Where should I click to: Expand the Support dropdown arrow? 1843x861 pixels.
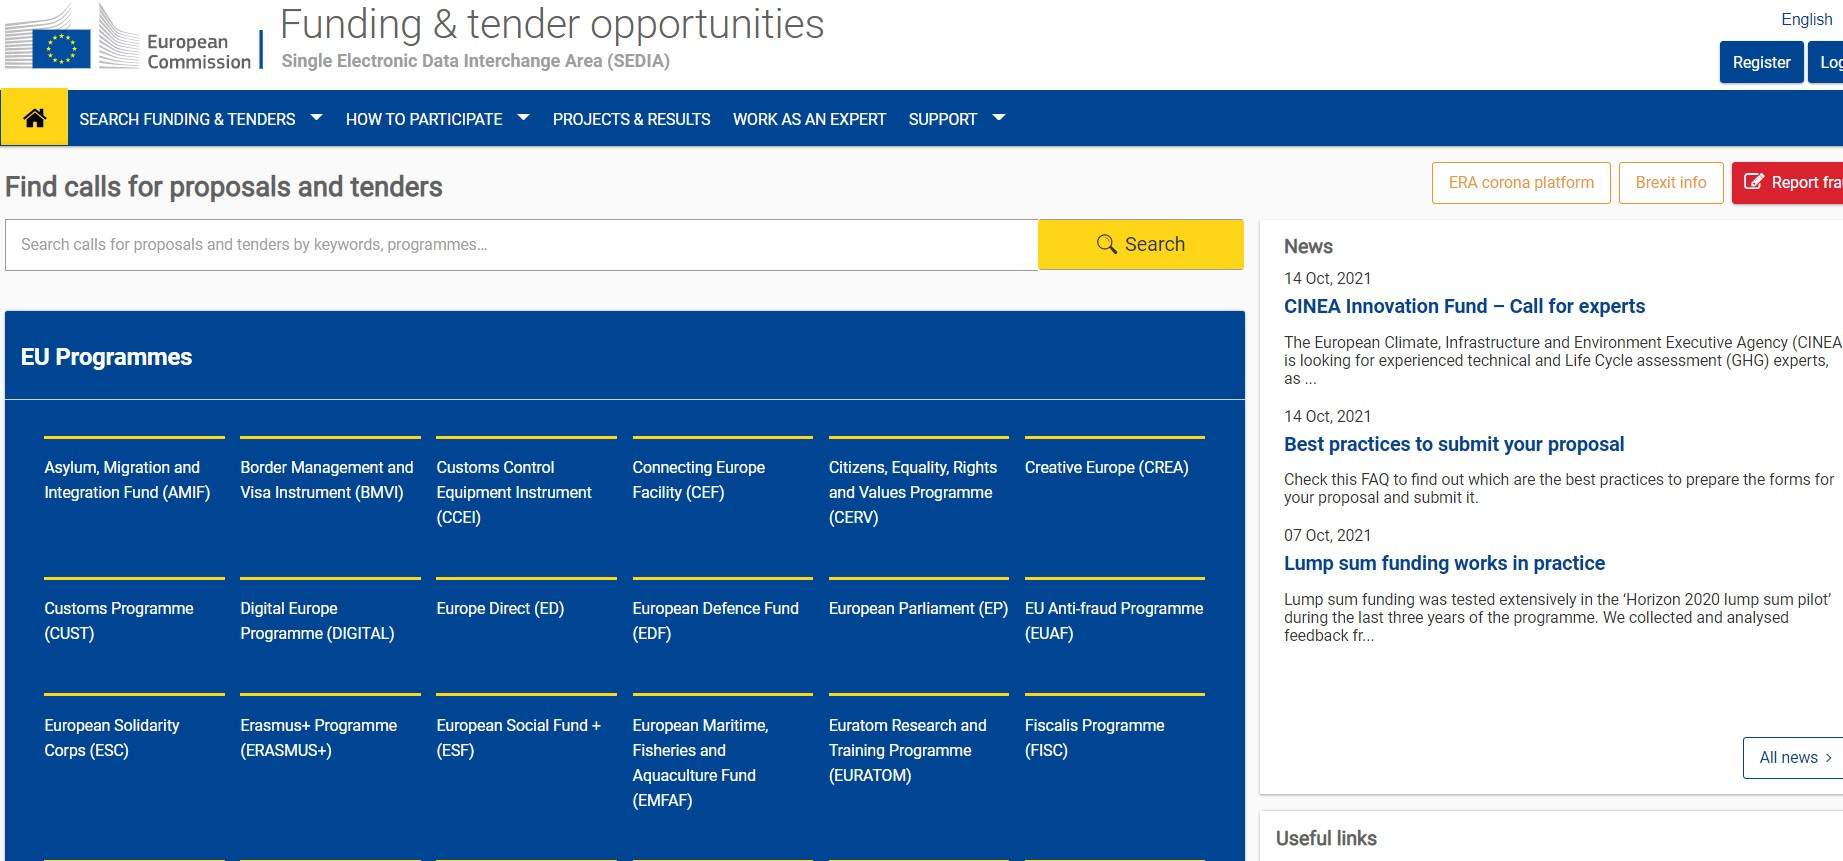(998, 118)
